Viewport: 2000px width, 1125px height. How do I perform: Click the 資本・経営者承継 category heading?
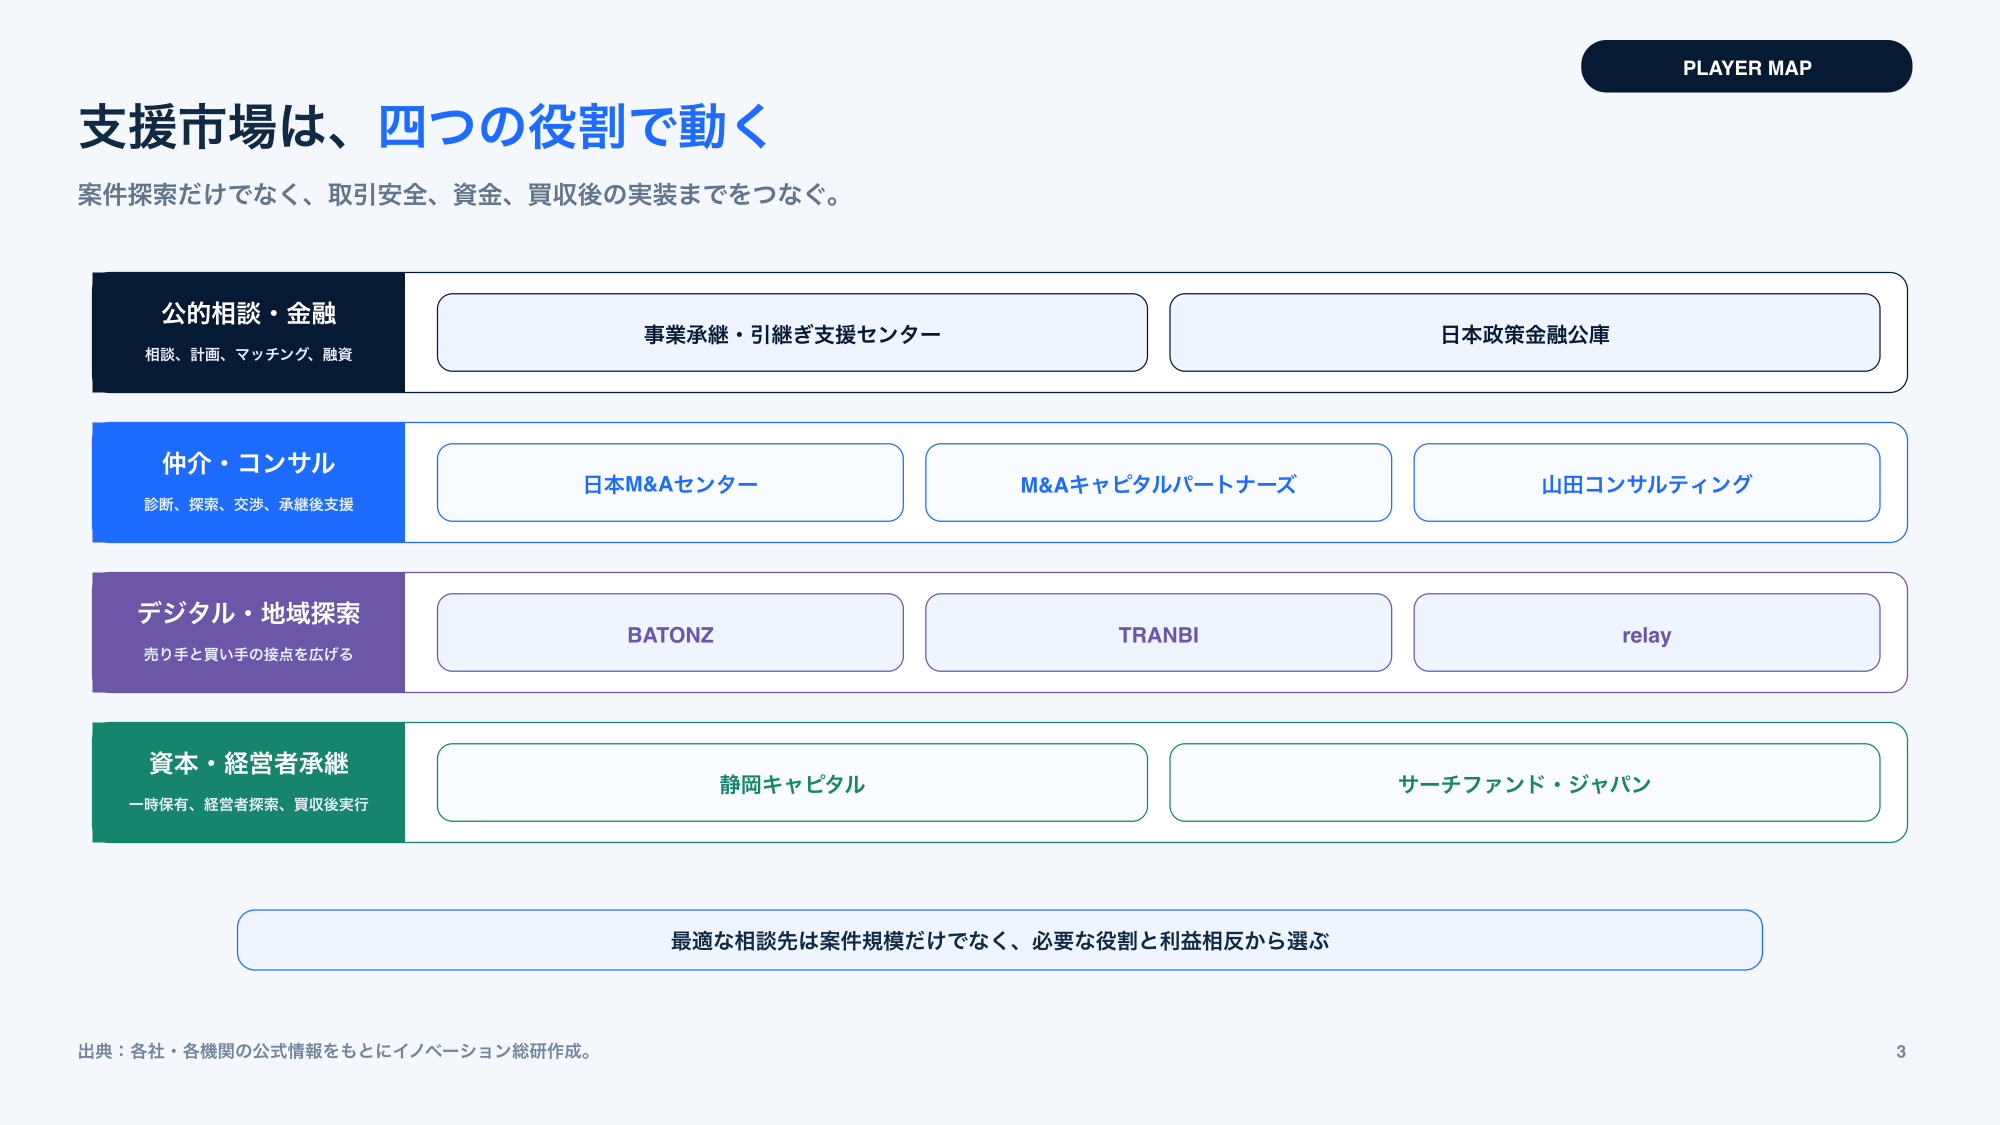point(249,764)
